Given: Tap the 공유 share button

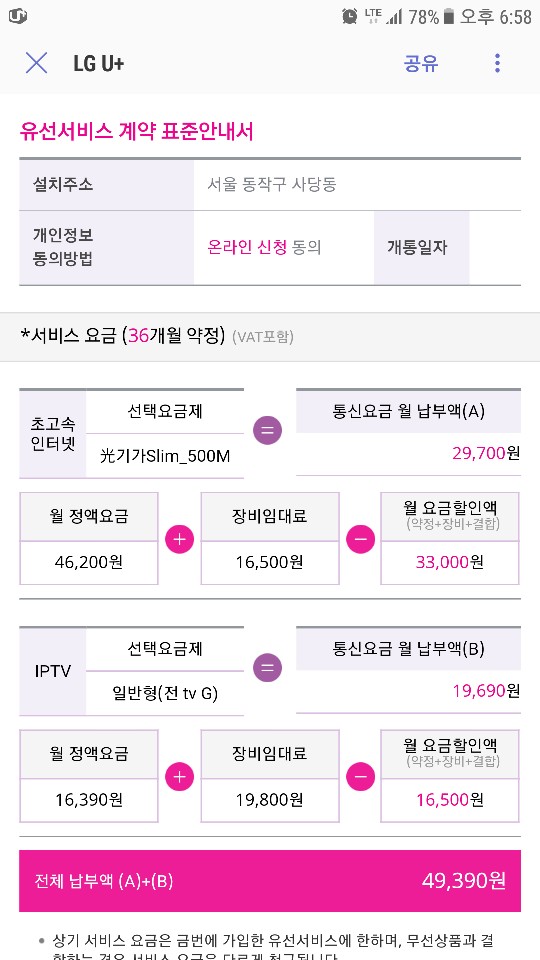Looking at the screenshot, I should [x=421, y=63].
